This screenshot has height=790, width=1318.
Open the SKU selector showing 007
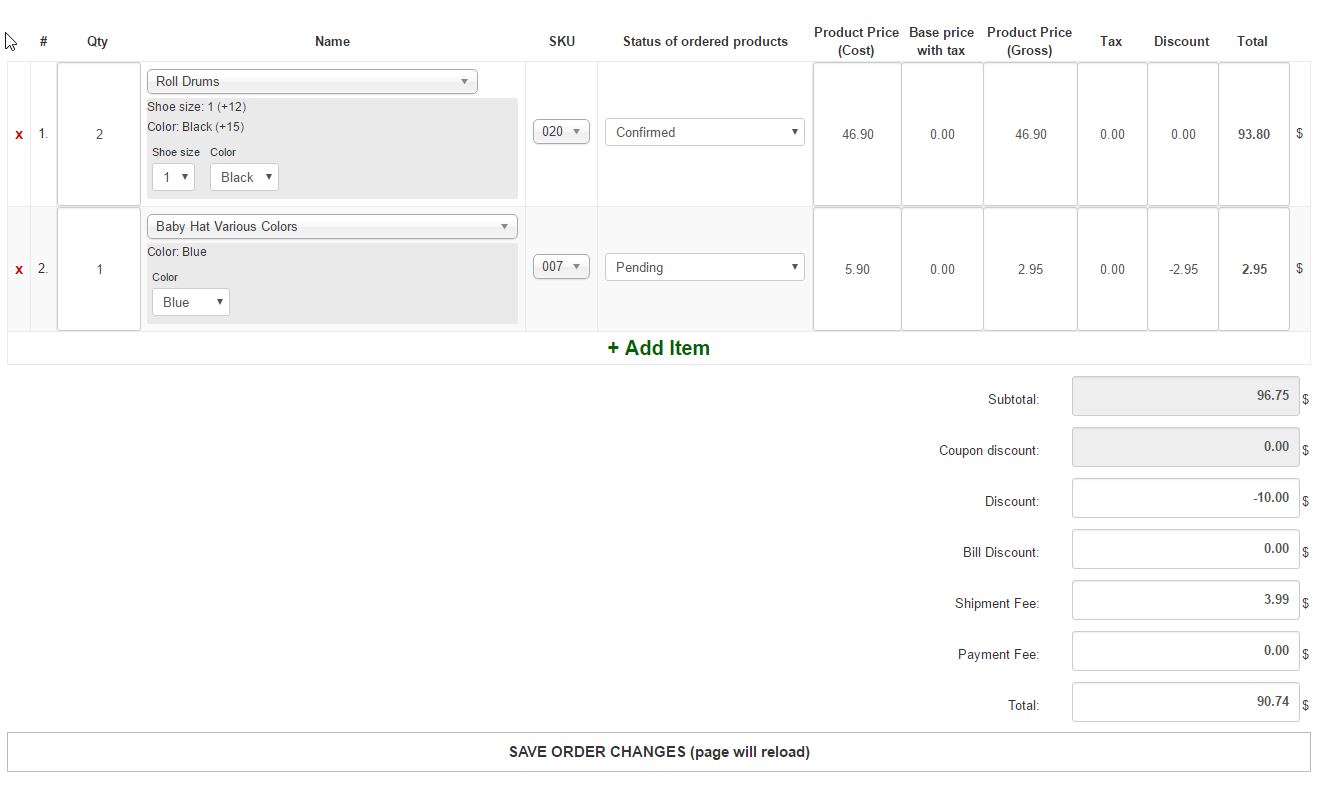tap(560, 266)
